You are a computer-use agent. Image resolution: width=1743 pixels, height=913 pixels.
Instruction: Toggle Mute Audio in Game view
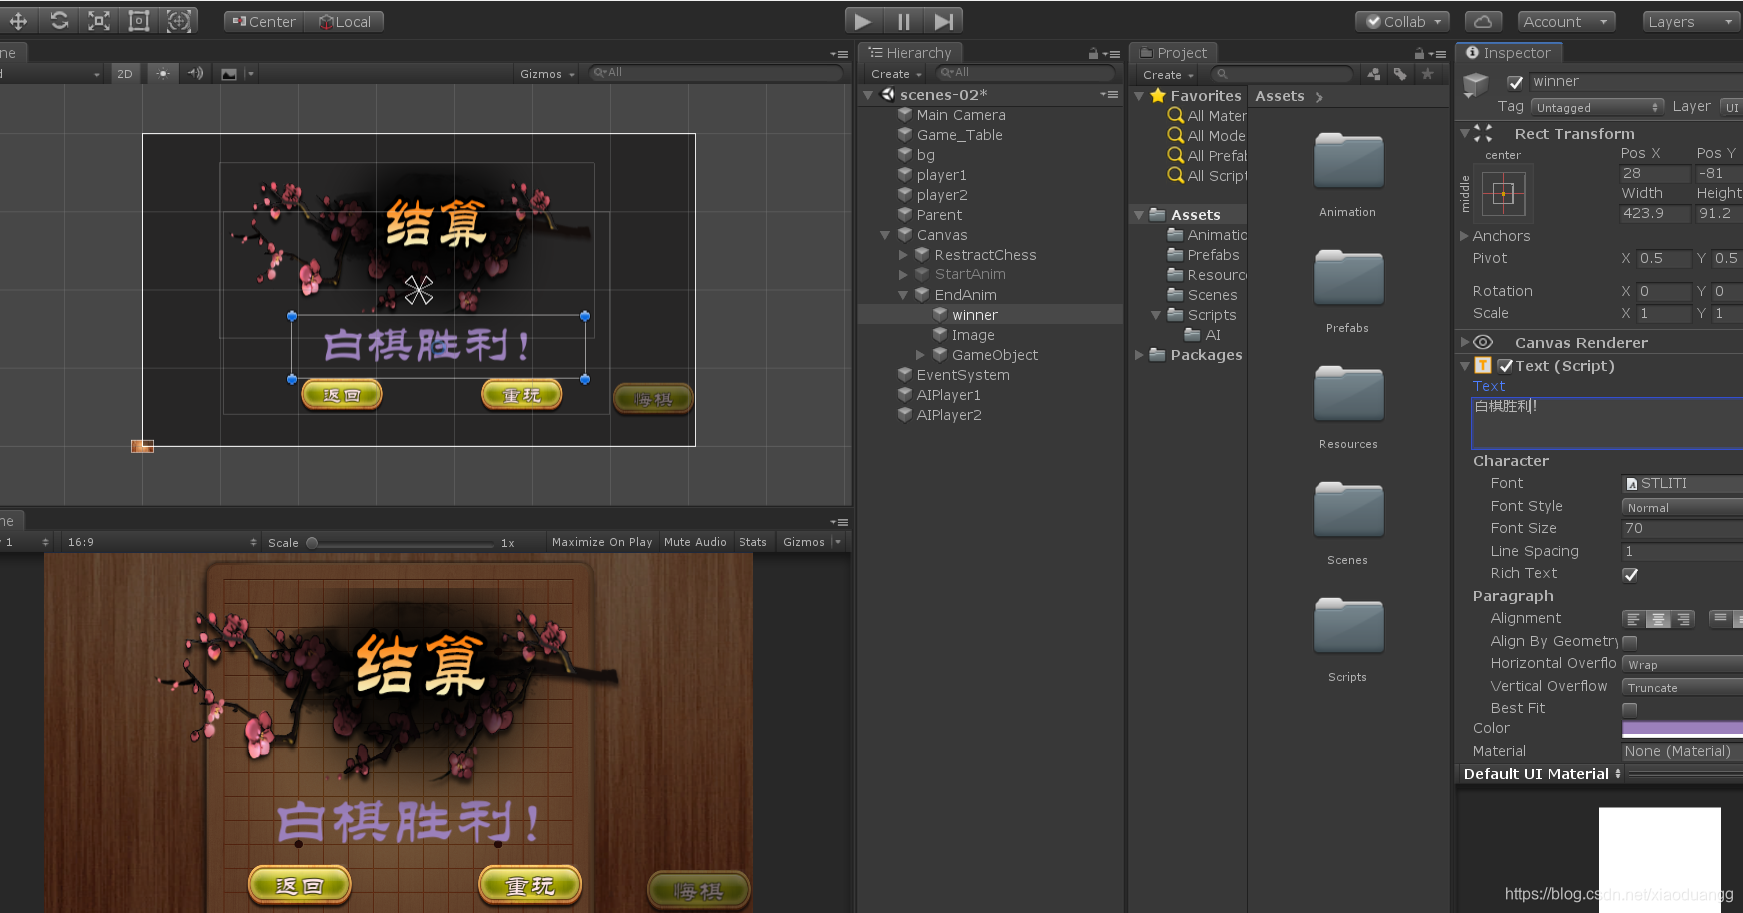[x=695, y=542]
